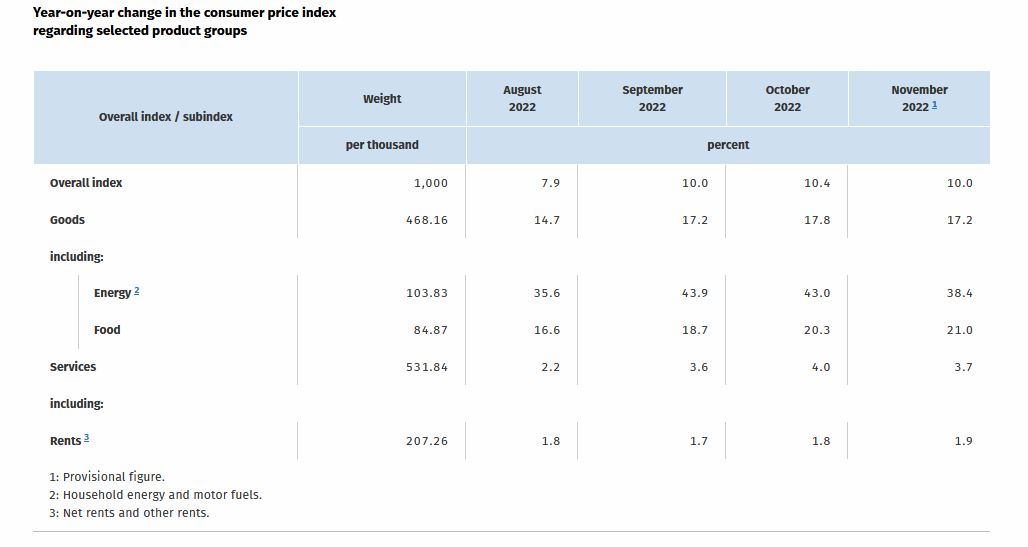
Task: Click the Energy weight value 103.83
Action: pos(427,293)
